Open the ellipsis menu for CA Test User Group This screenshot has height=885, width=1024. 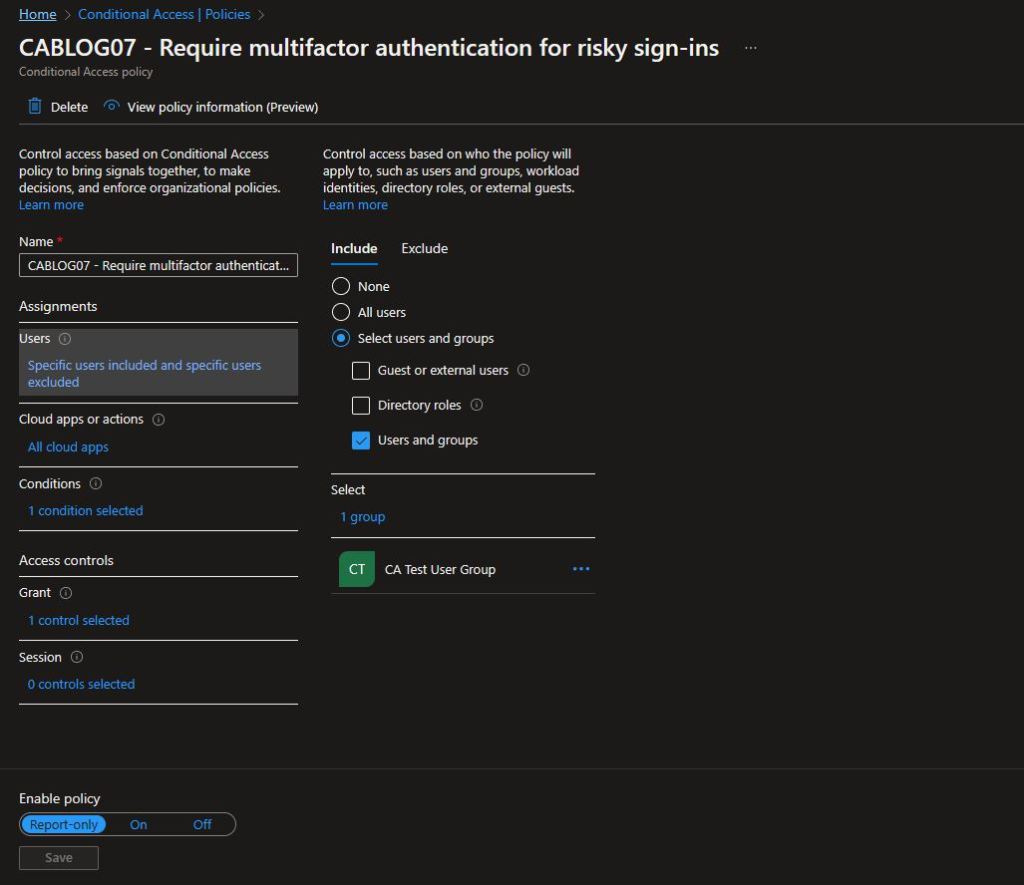pyautogui.click(x=581, y=569)
